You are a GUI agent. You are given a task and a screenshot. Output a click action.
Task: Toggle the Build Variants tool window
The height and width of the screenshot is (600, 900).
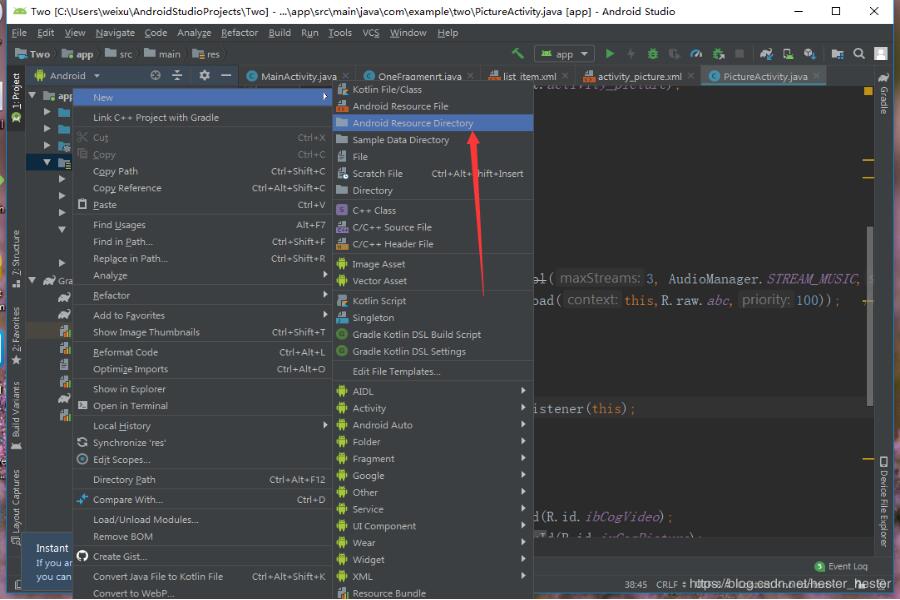[16, 415]
